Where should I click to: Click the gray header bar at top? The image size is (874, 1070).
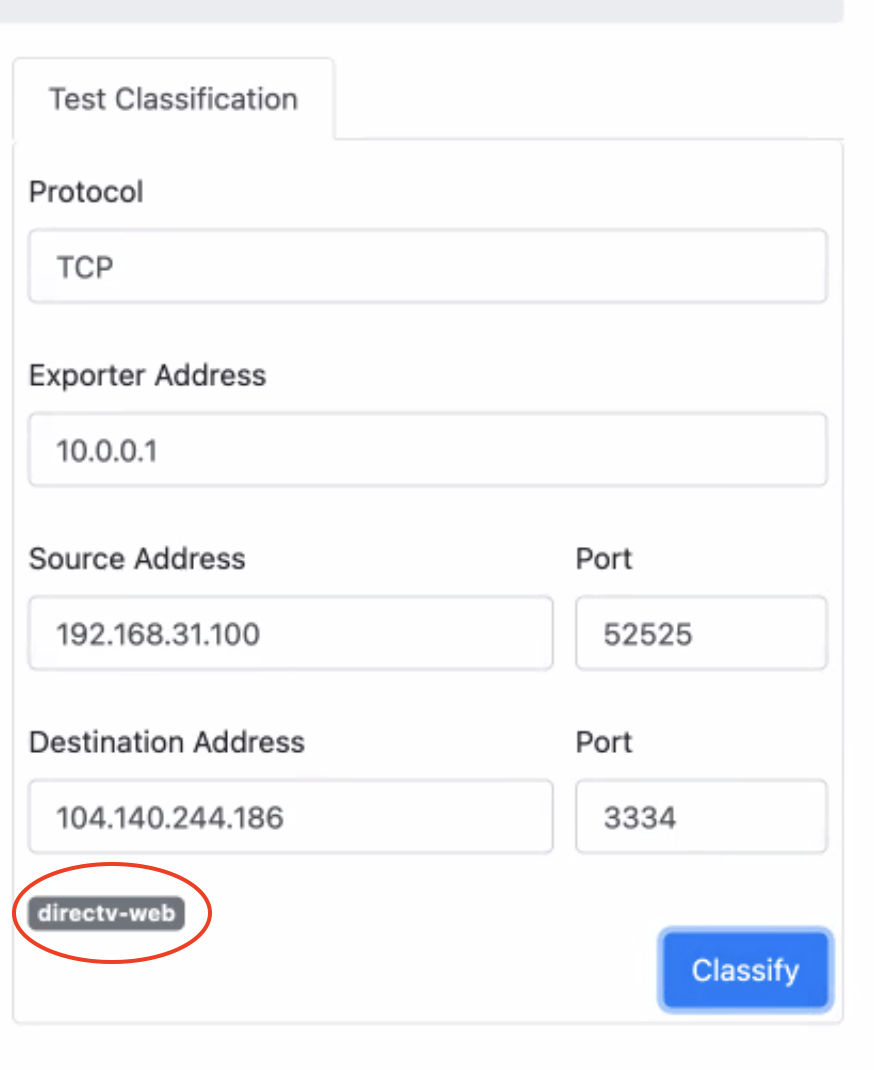pos(420,10)
